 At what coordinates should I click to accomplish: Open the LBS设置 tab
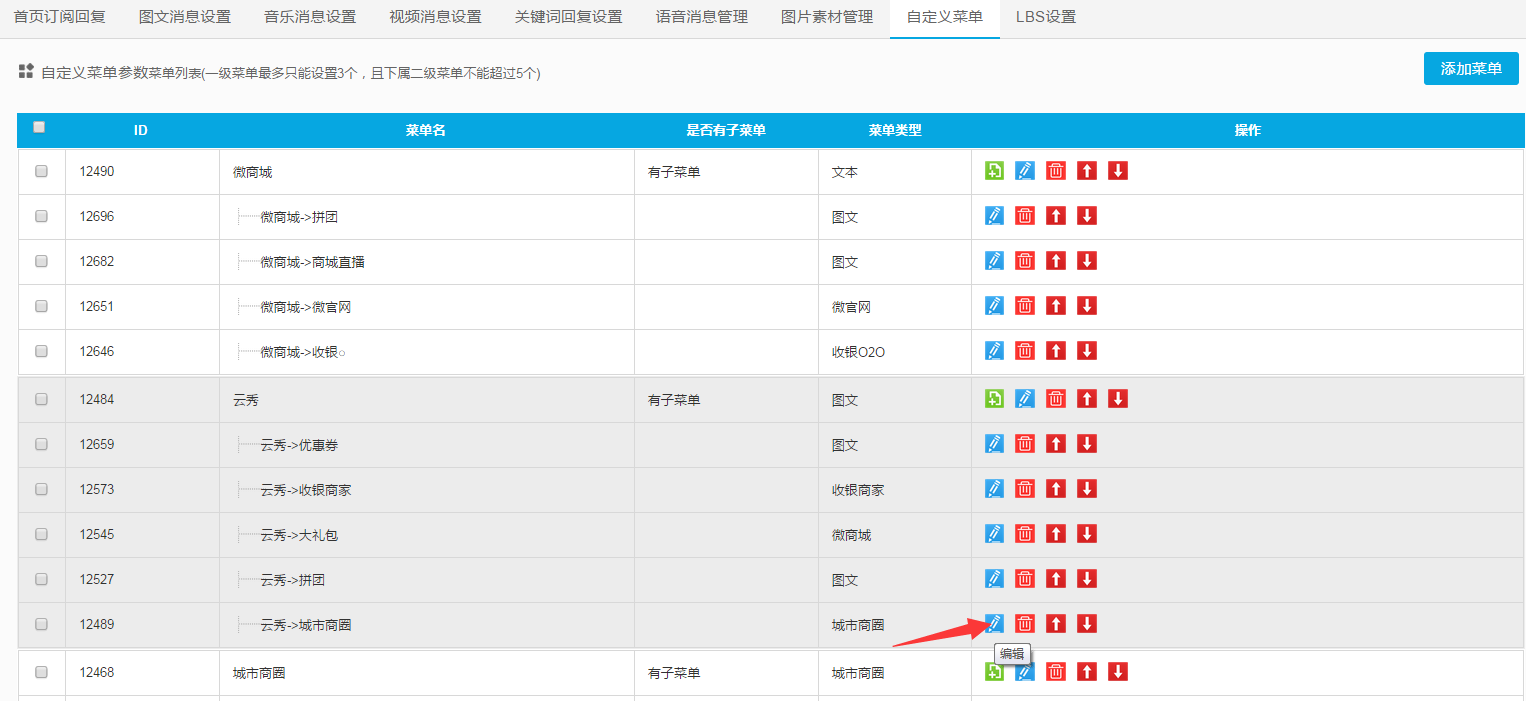[1045, 17]
